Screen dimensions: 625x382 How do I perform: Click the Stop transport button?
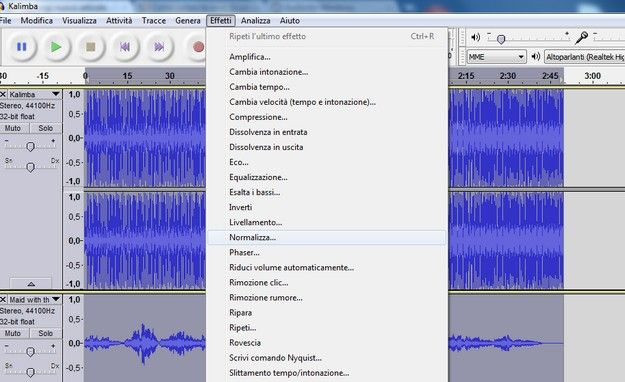tap(91, 47)
